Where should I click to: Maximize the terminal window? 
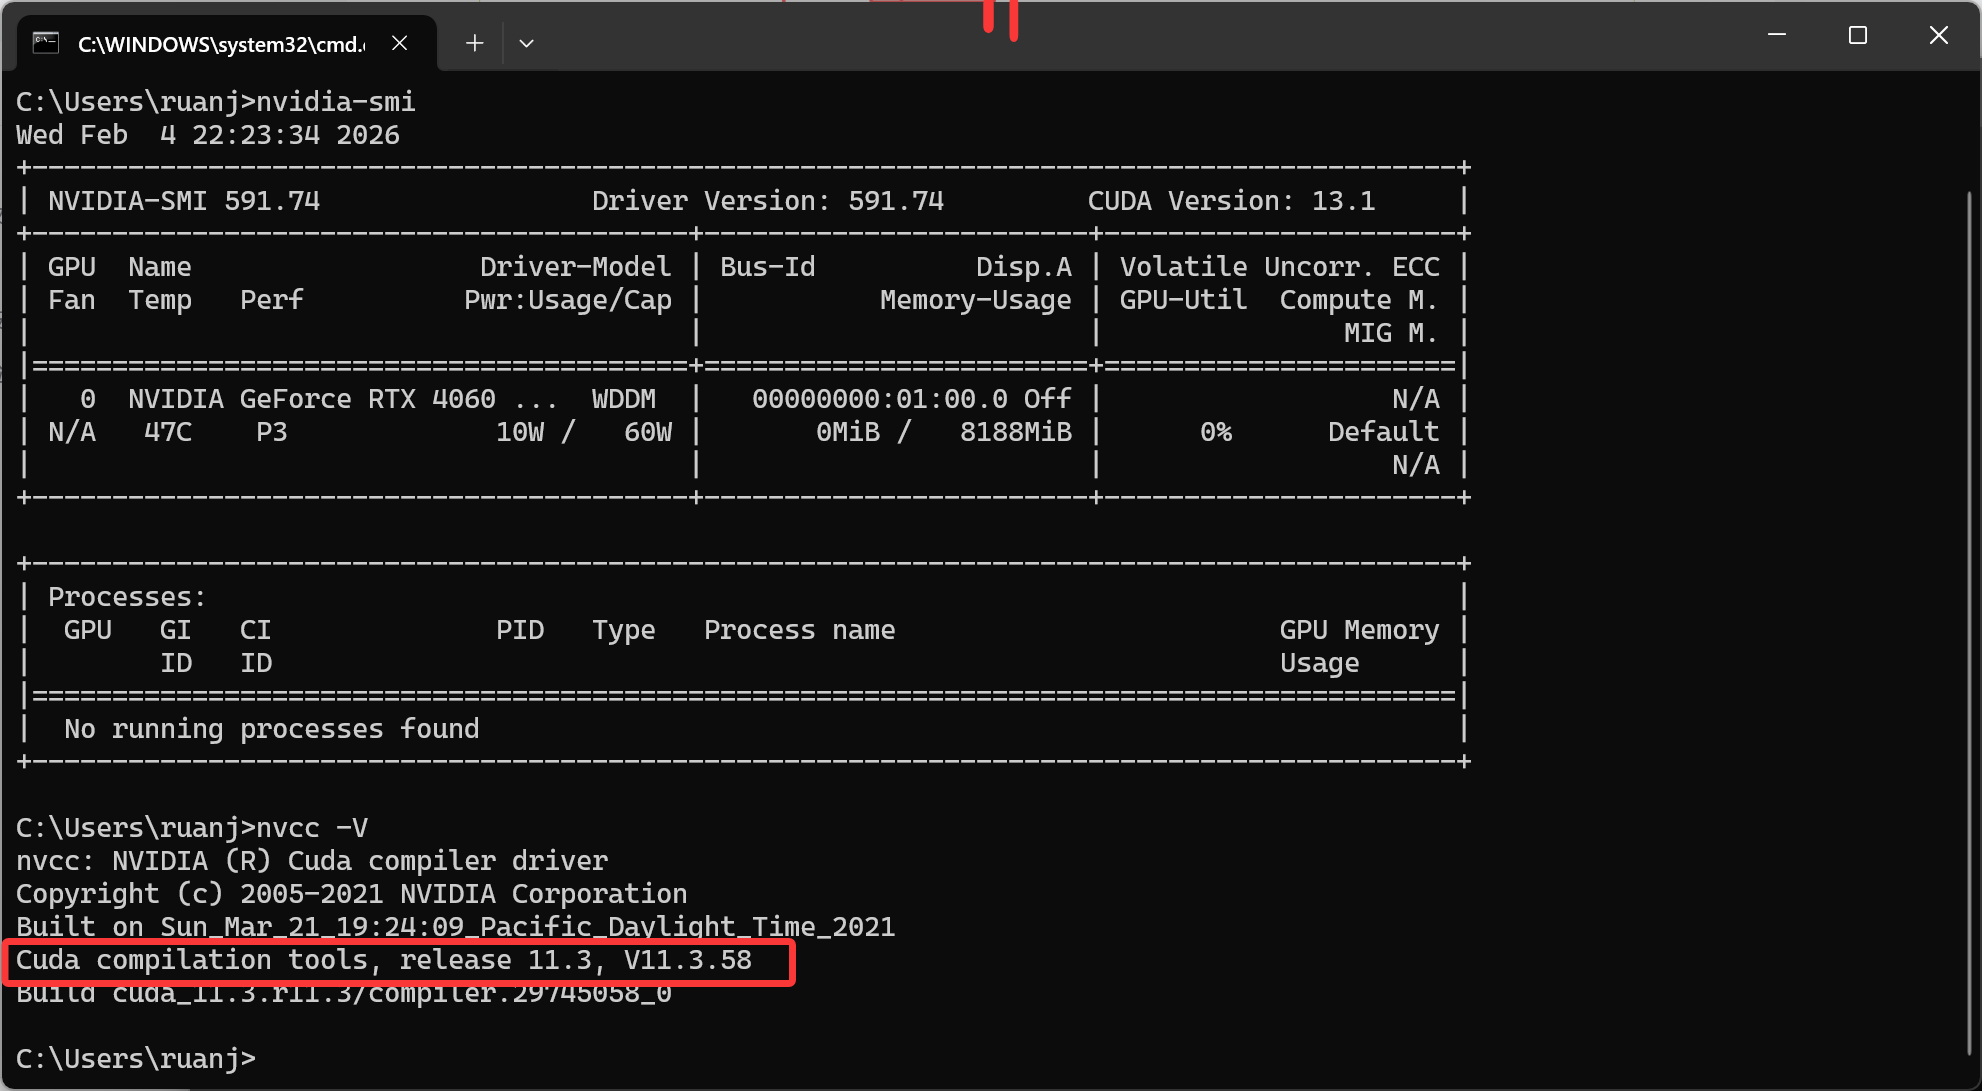point(1858,35)
